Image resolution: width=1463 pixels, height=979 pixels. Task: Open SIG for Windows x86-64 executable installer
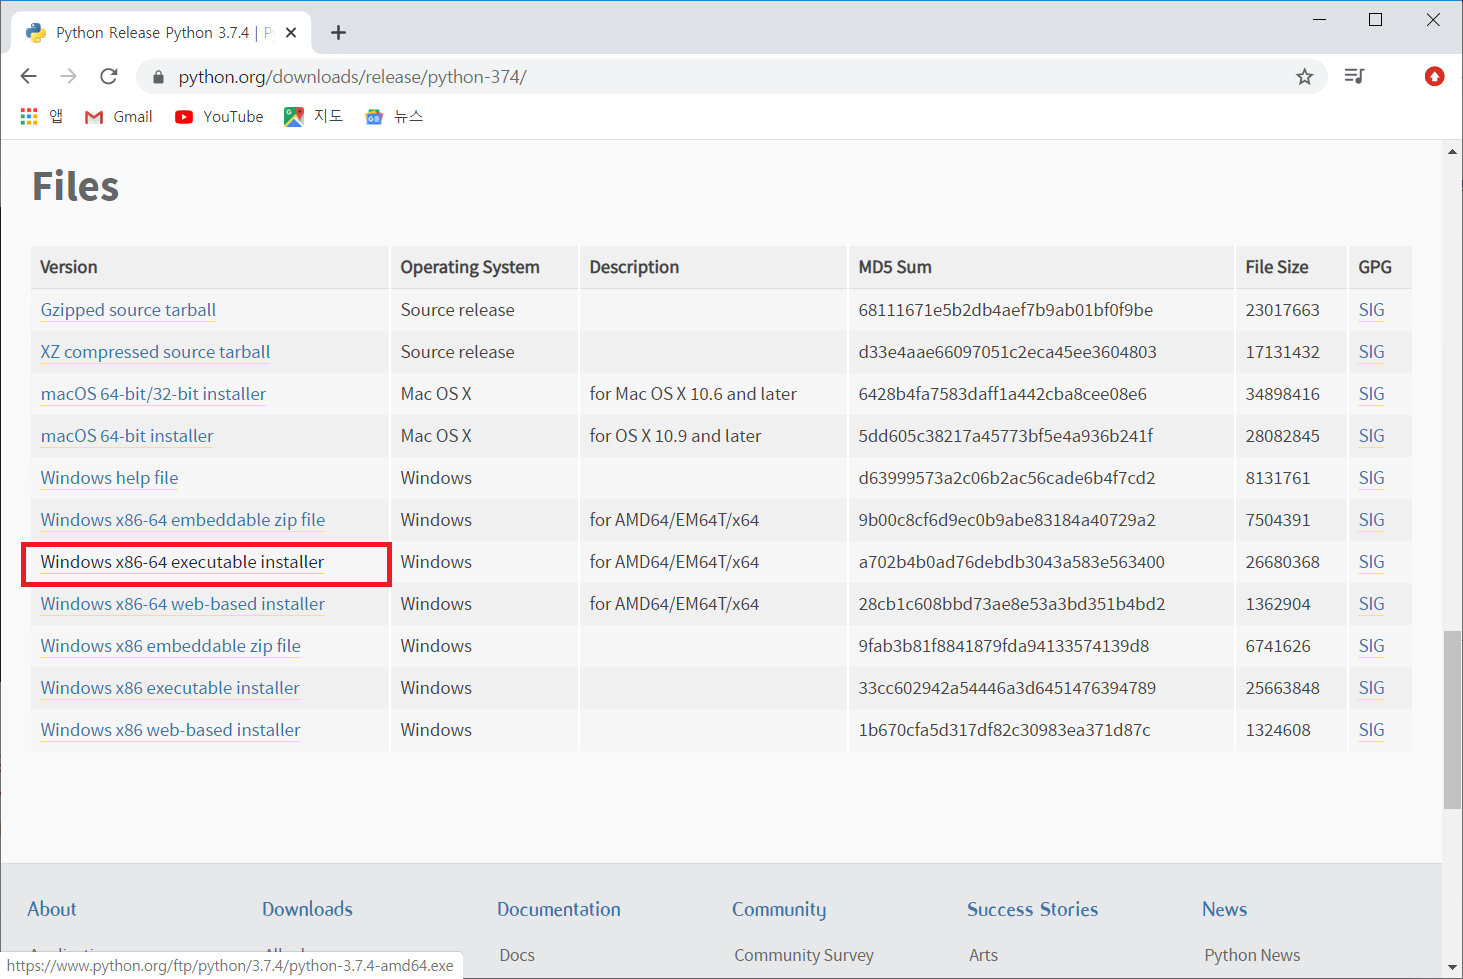tap(1372, 562)
